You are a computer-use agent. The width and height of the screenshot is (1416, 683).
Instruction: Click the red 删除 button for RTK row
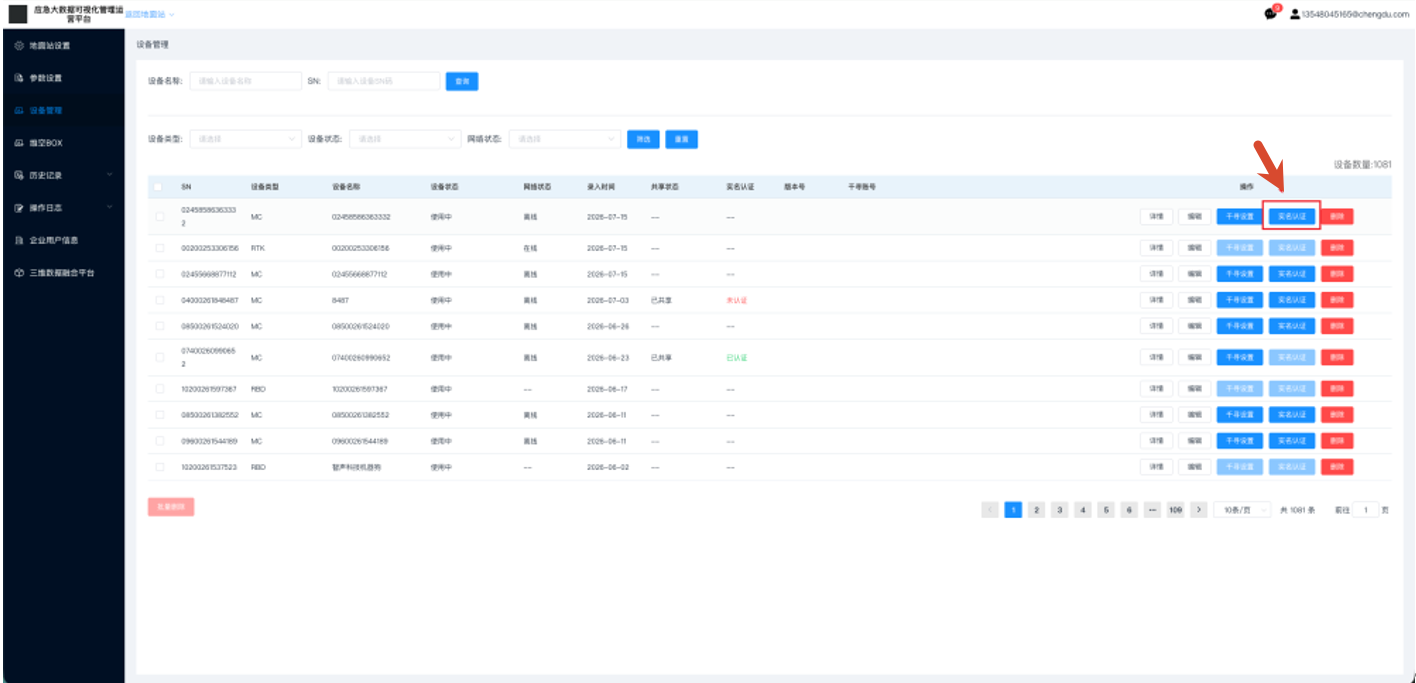1337,248
